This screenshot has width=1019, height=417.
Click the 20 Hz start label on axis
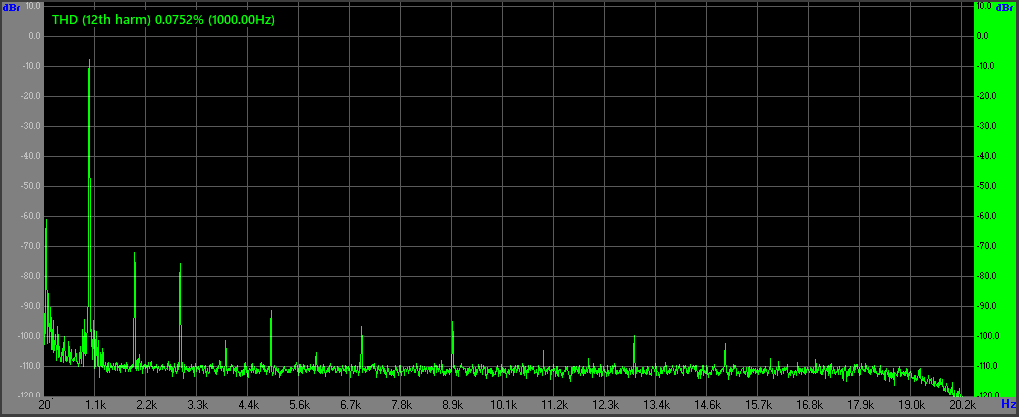click(45, 405)
